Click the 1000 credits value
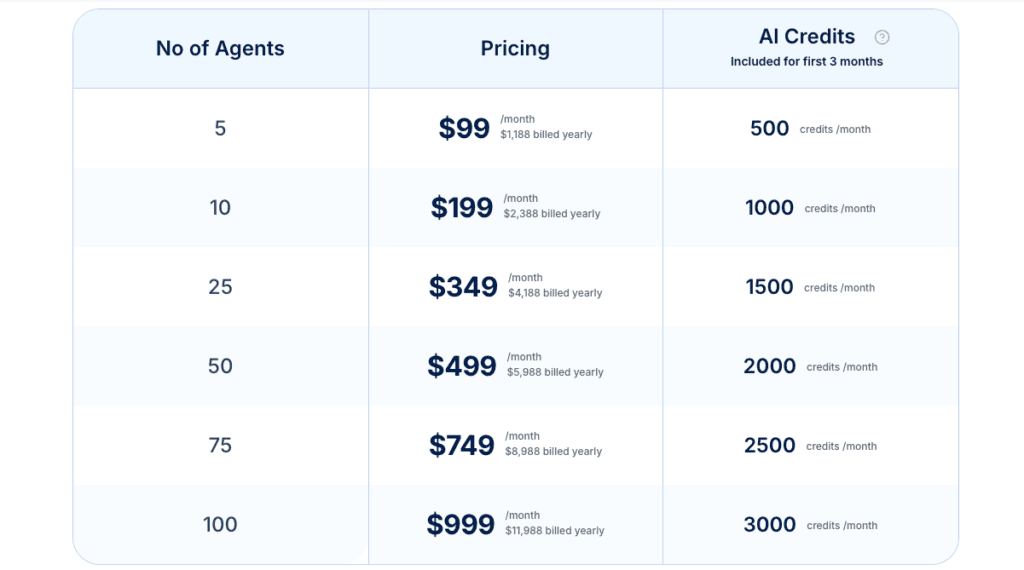1024x570 pixels. pyautogui.click(x=769, y=208)
